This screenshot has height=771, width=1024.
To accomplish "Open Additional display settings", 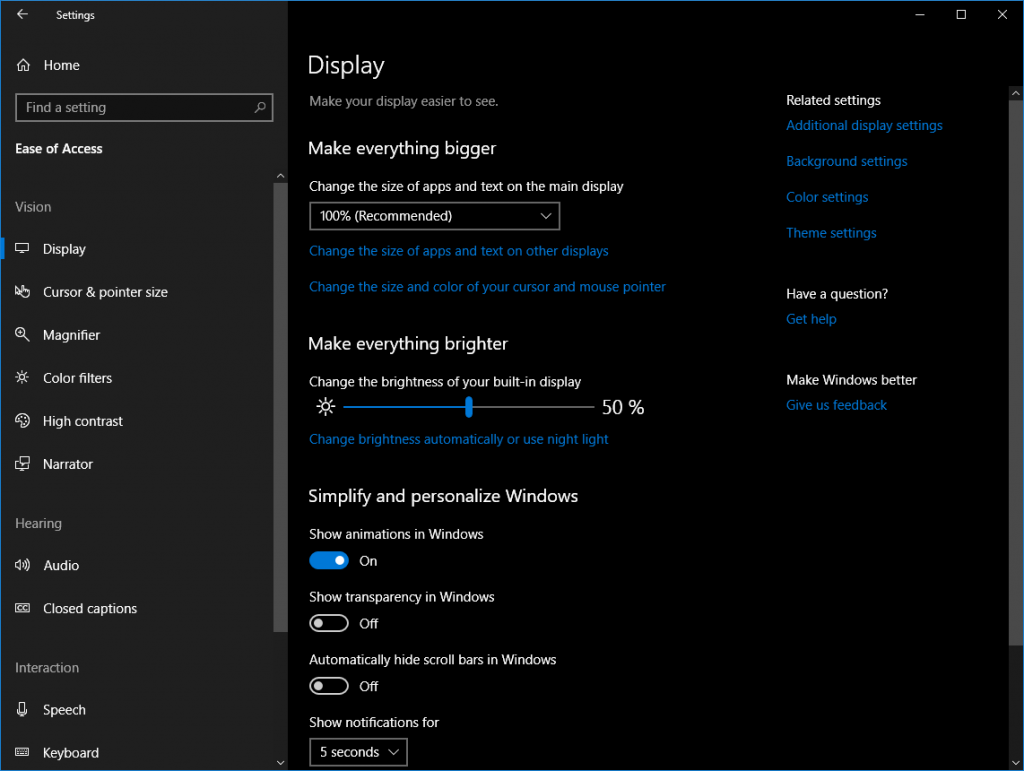I will coord(864,124).
